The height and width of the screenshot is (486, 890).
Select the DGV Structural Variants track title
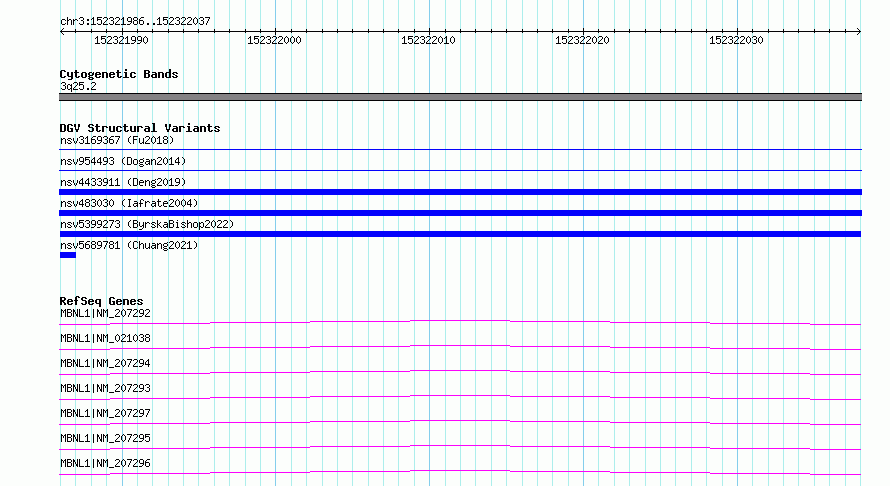(x=140, y=128)
